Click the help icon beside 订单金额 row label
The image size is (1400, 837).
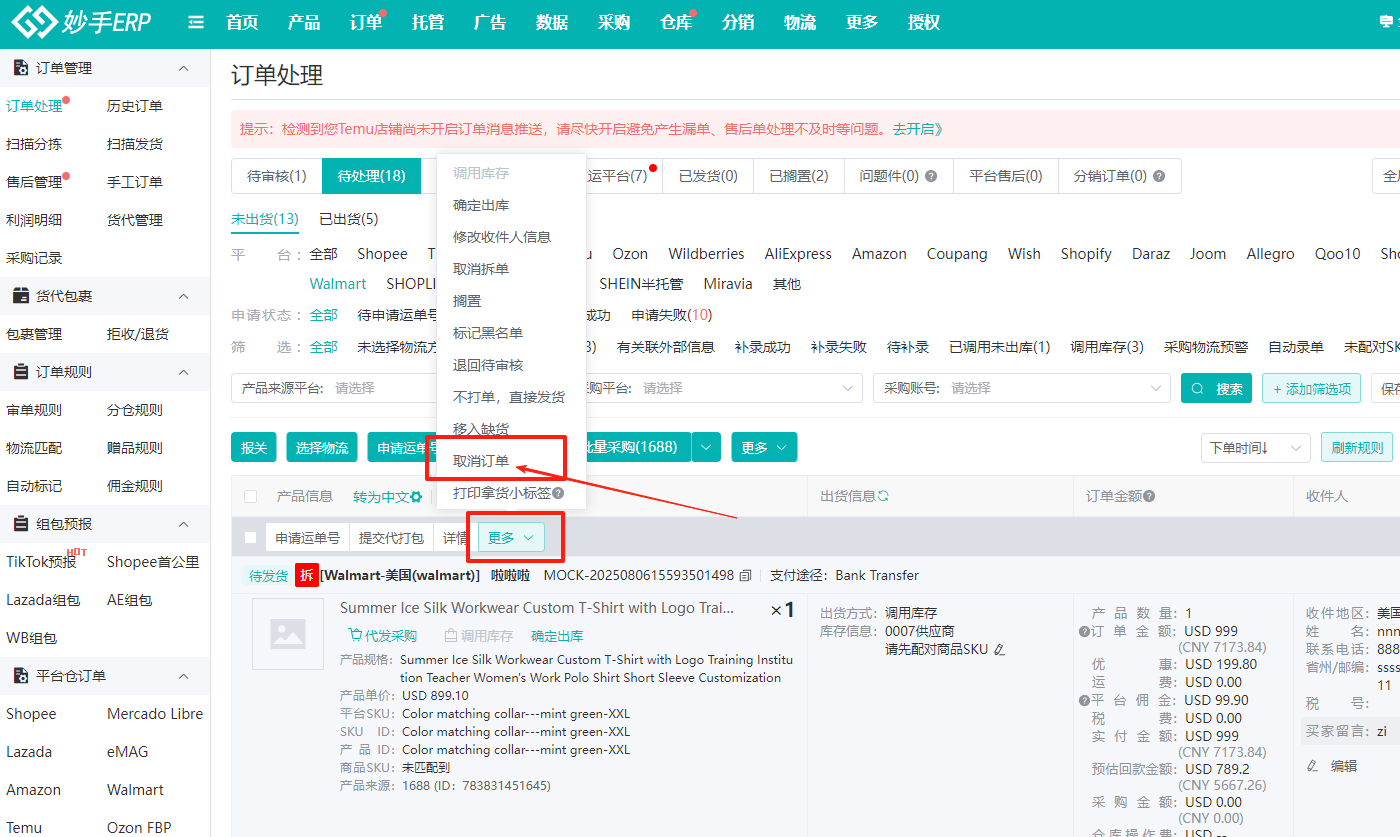coord(1084,631)
